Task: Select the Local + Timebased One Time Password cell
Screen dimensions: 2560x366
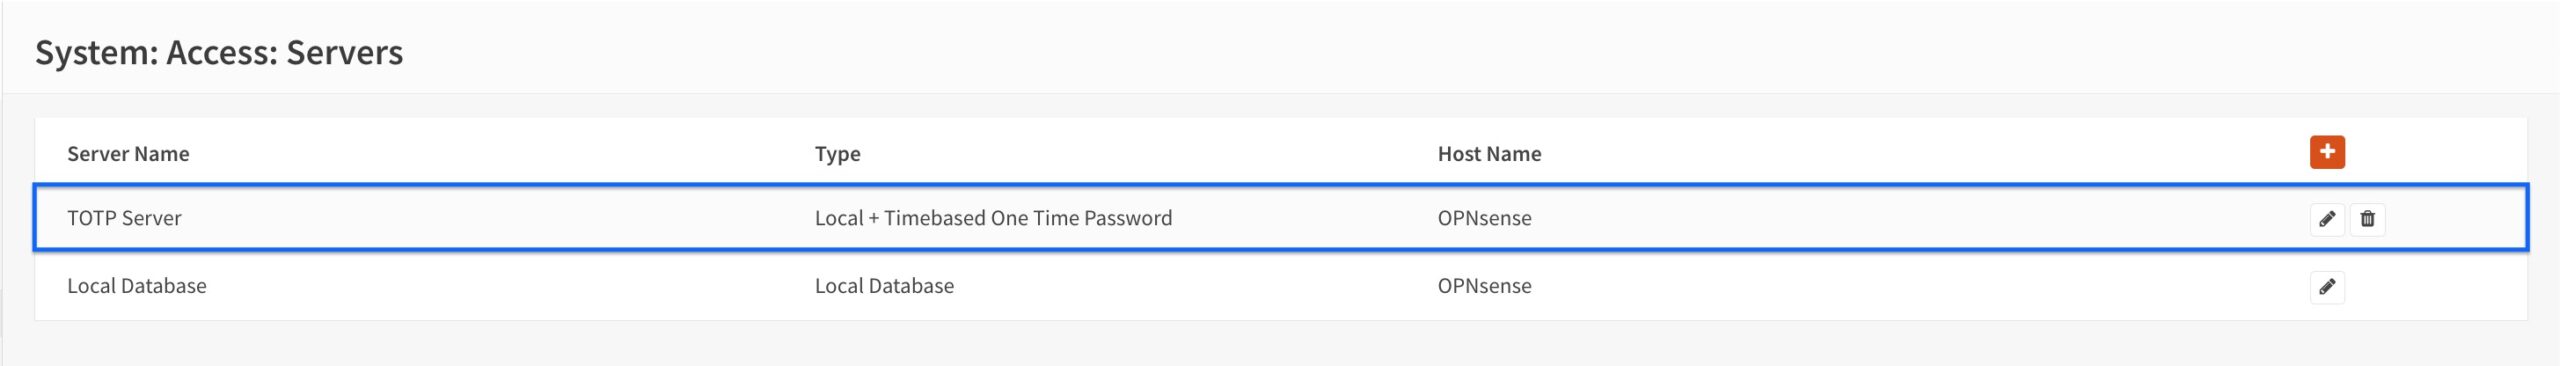Action: tap(993, 218)
